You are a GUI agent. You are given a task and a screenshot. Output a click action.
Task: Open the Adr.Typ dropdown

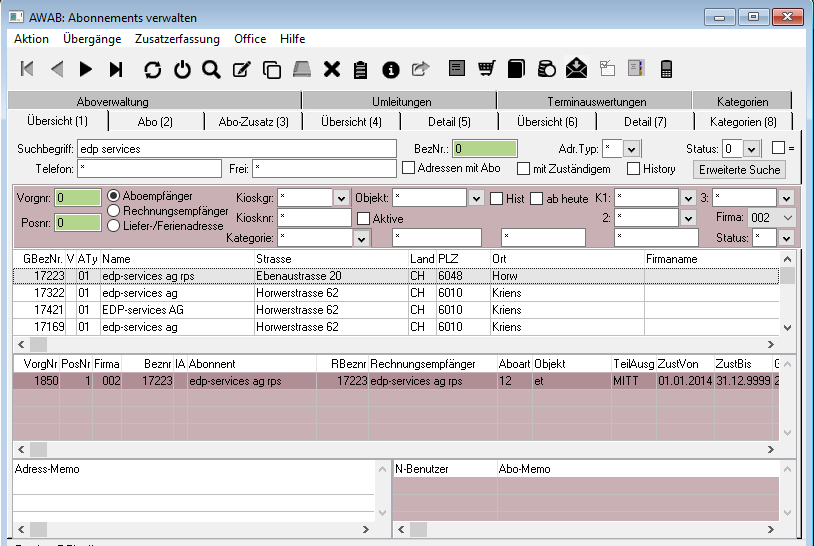(631, 148)
